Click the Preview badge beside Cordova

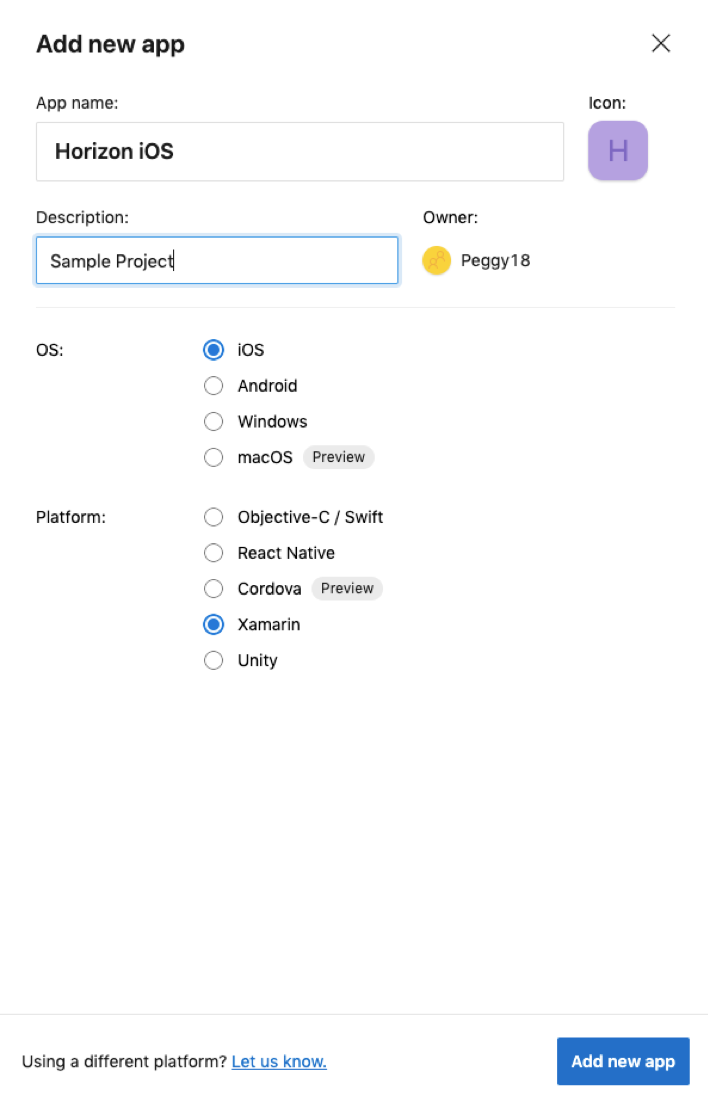click(x=347, y=588)
